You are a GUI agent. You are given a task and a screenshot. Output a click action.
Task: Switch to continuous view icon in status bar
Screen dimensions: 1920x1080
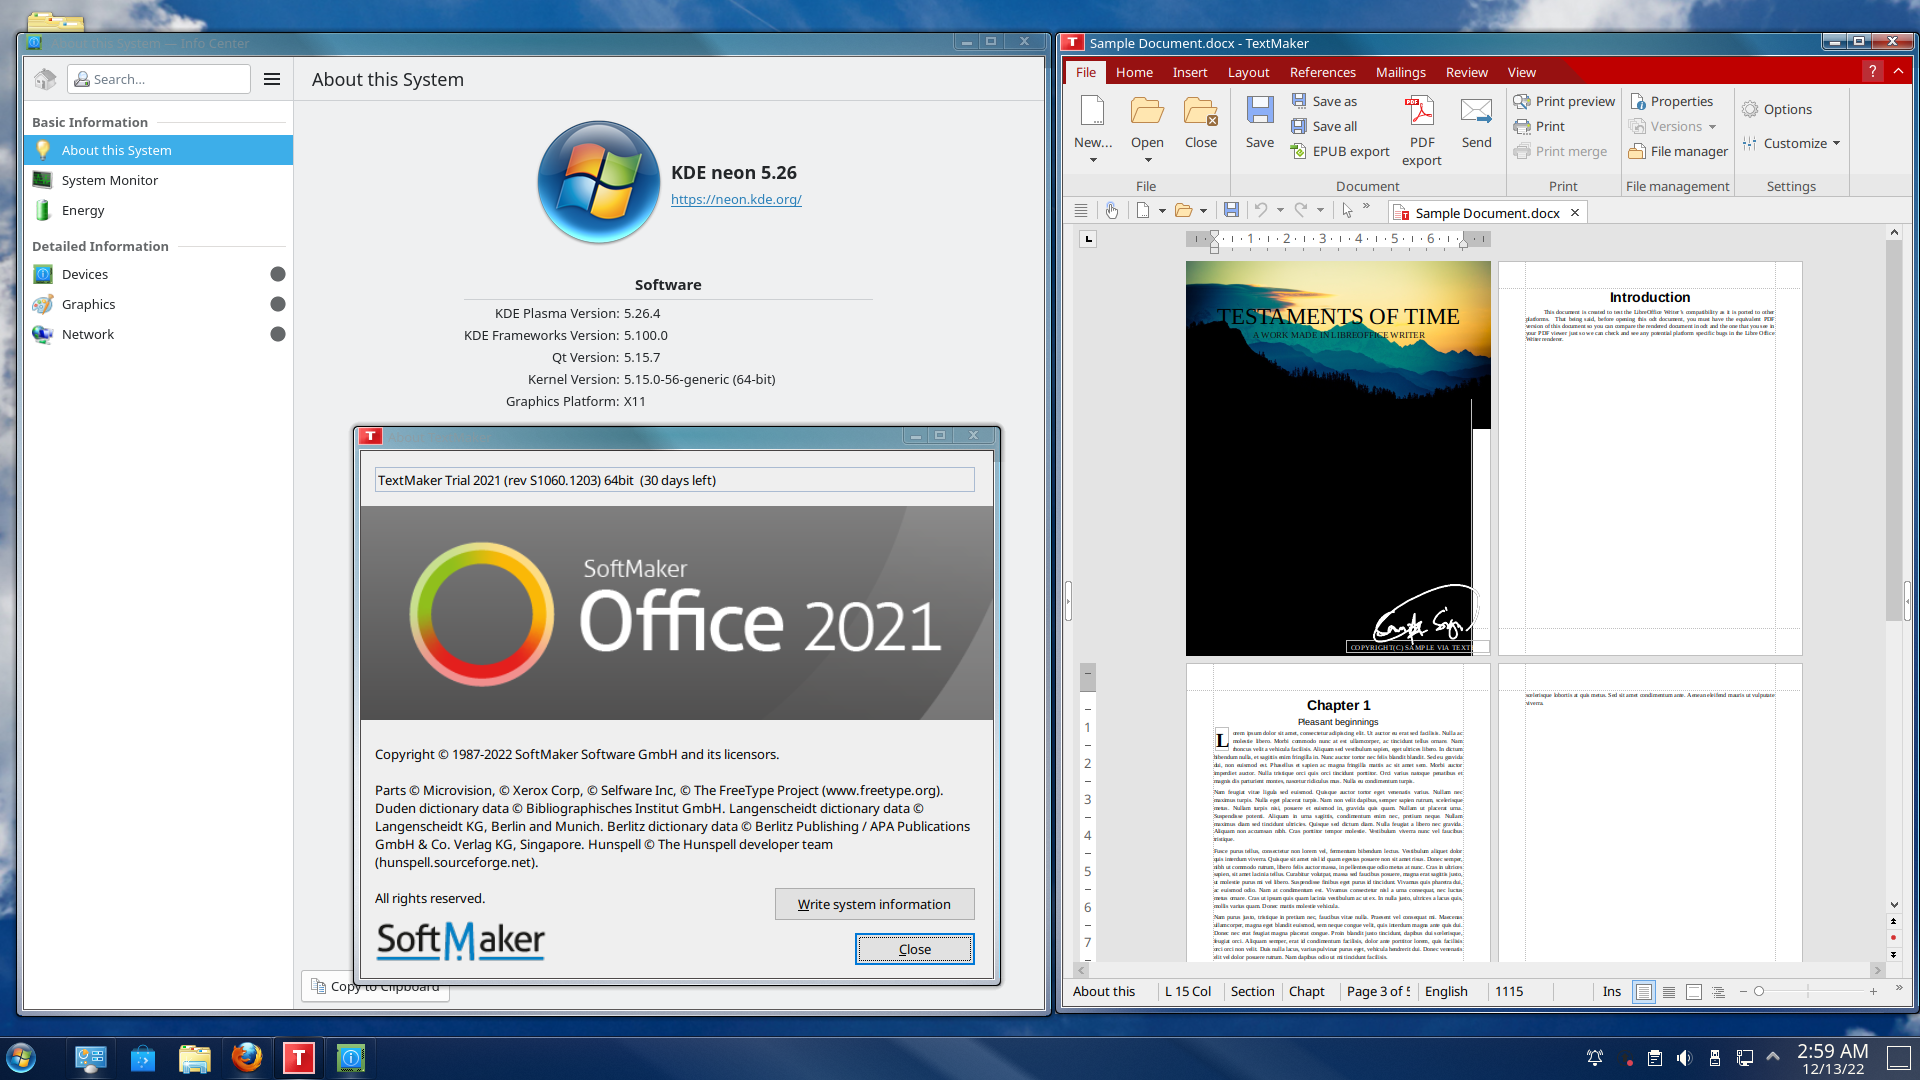1669,992
